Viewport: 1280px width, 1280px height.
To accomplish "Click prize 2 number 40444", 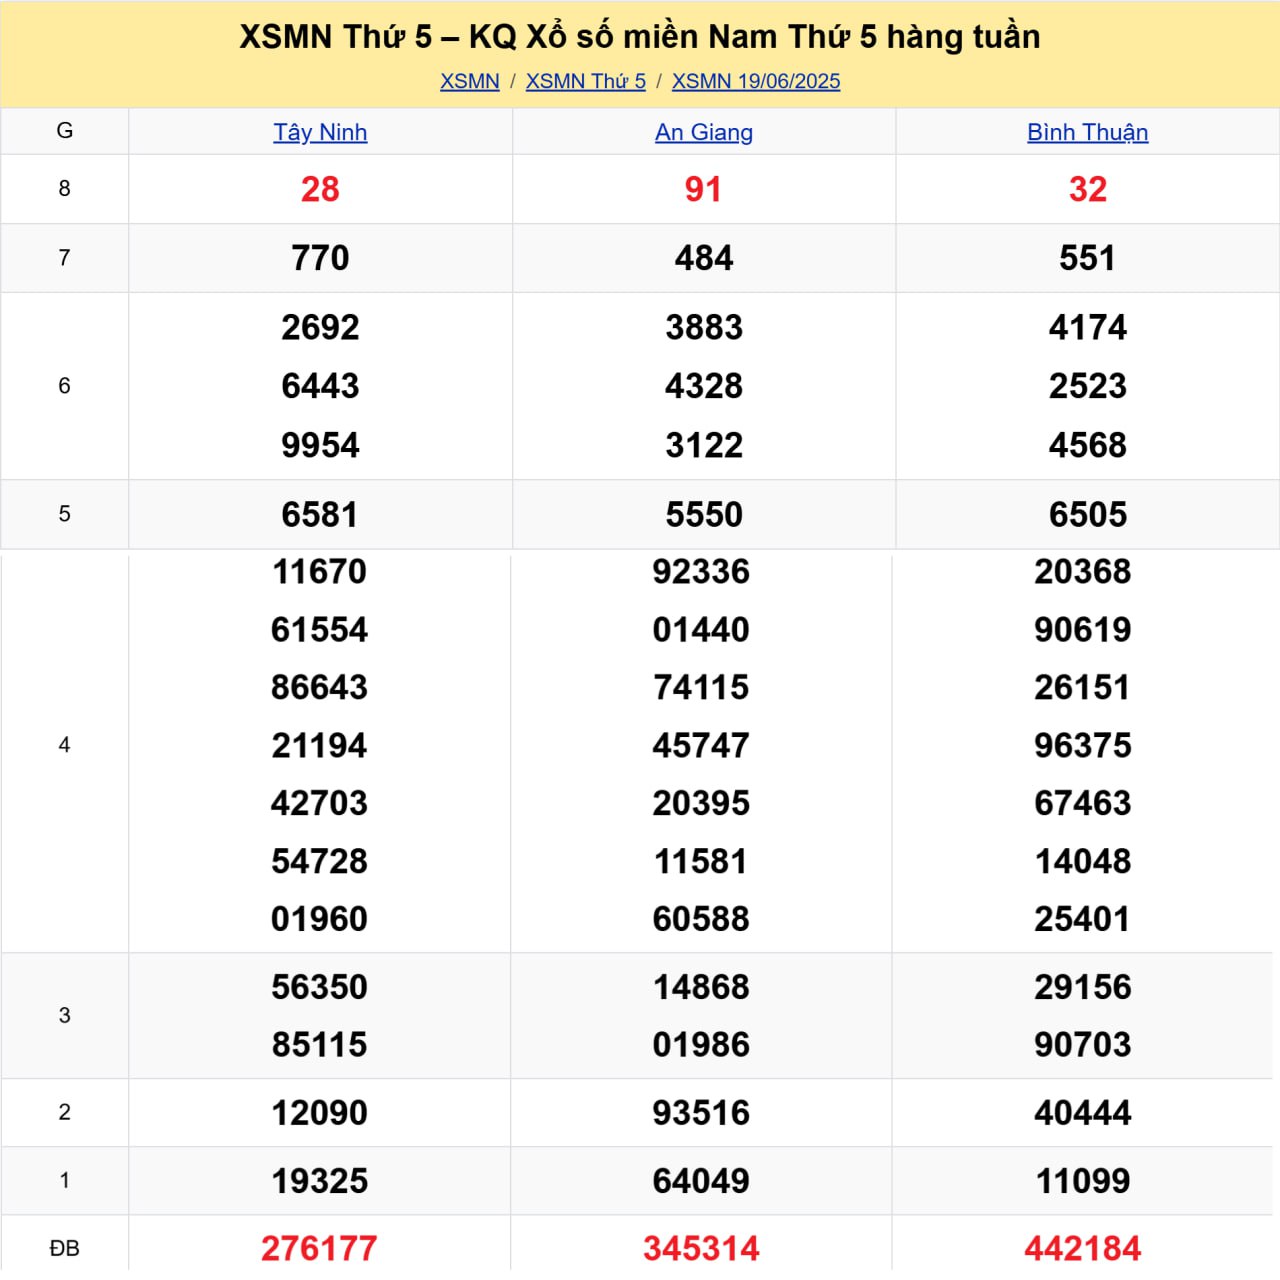I will tap(1083, 1113).
